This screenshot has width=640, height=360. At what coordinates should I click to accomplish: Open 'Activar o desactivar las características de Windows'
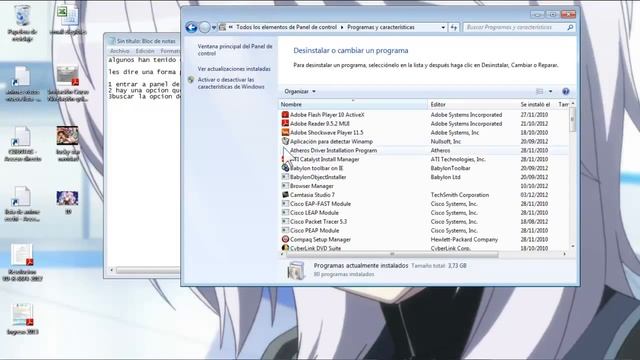click(x=231, y=83)
